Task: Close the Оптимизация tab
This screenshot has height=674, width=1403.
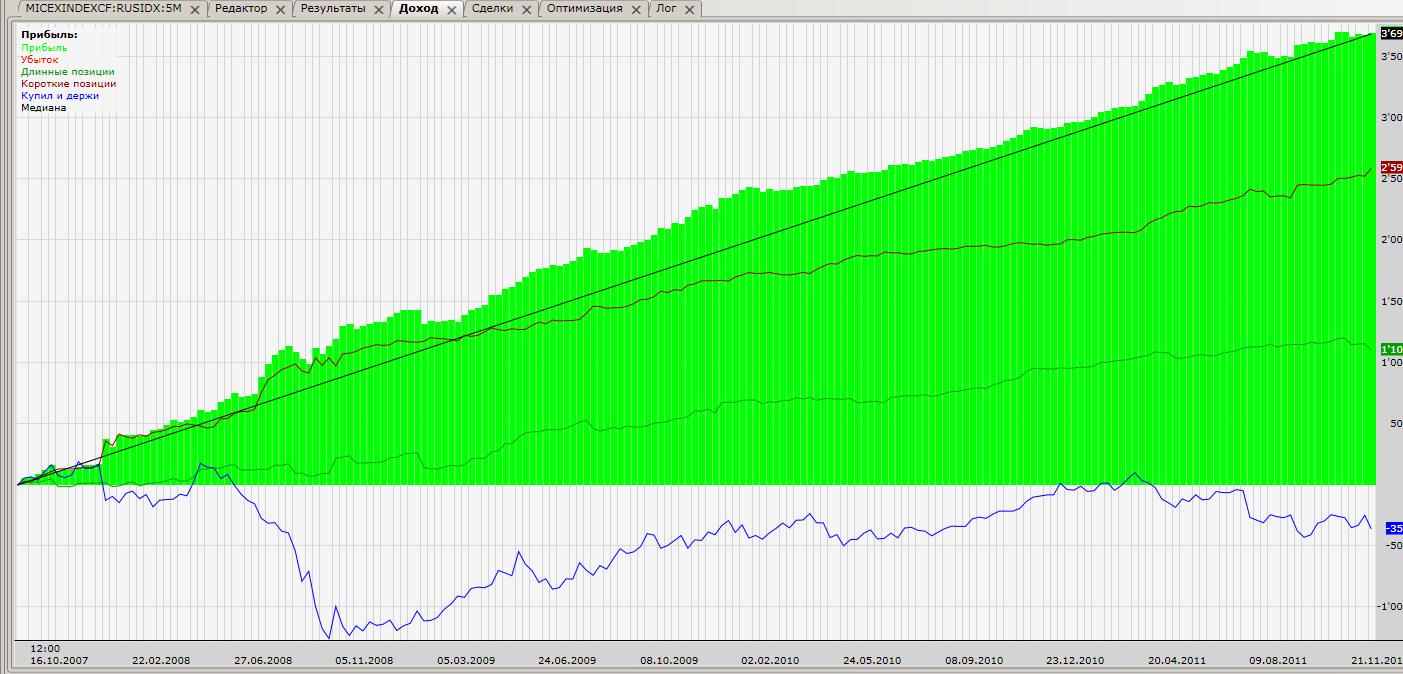Action: (x=636, y=9)
